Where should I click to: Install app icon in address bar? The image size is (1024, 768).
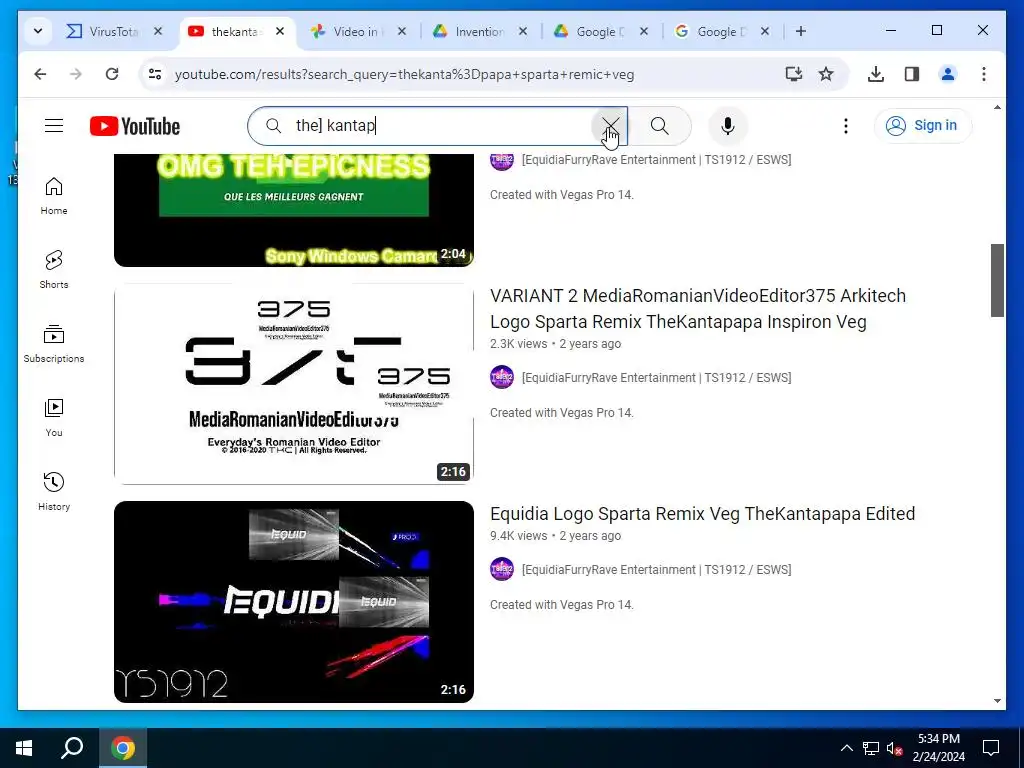(793, 74)
